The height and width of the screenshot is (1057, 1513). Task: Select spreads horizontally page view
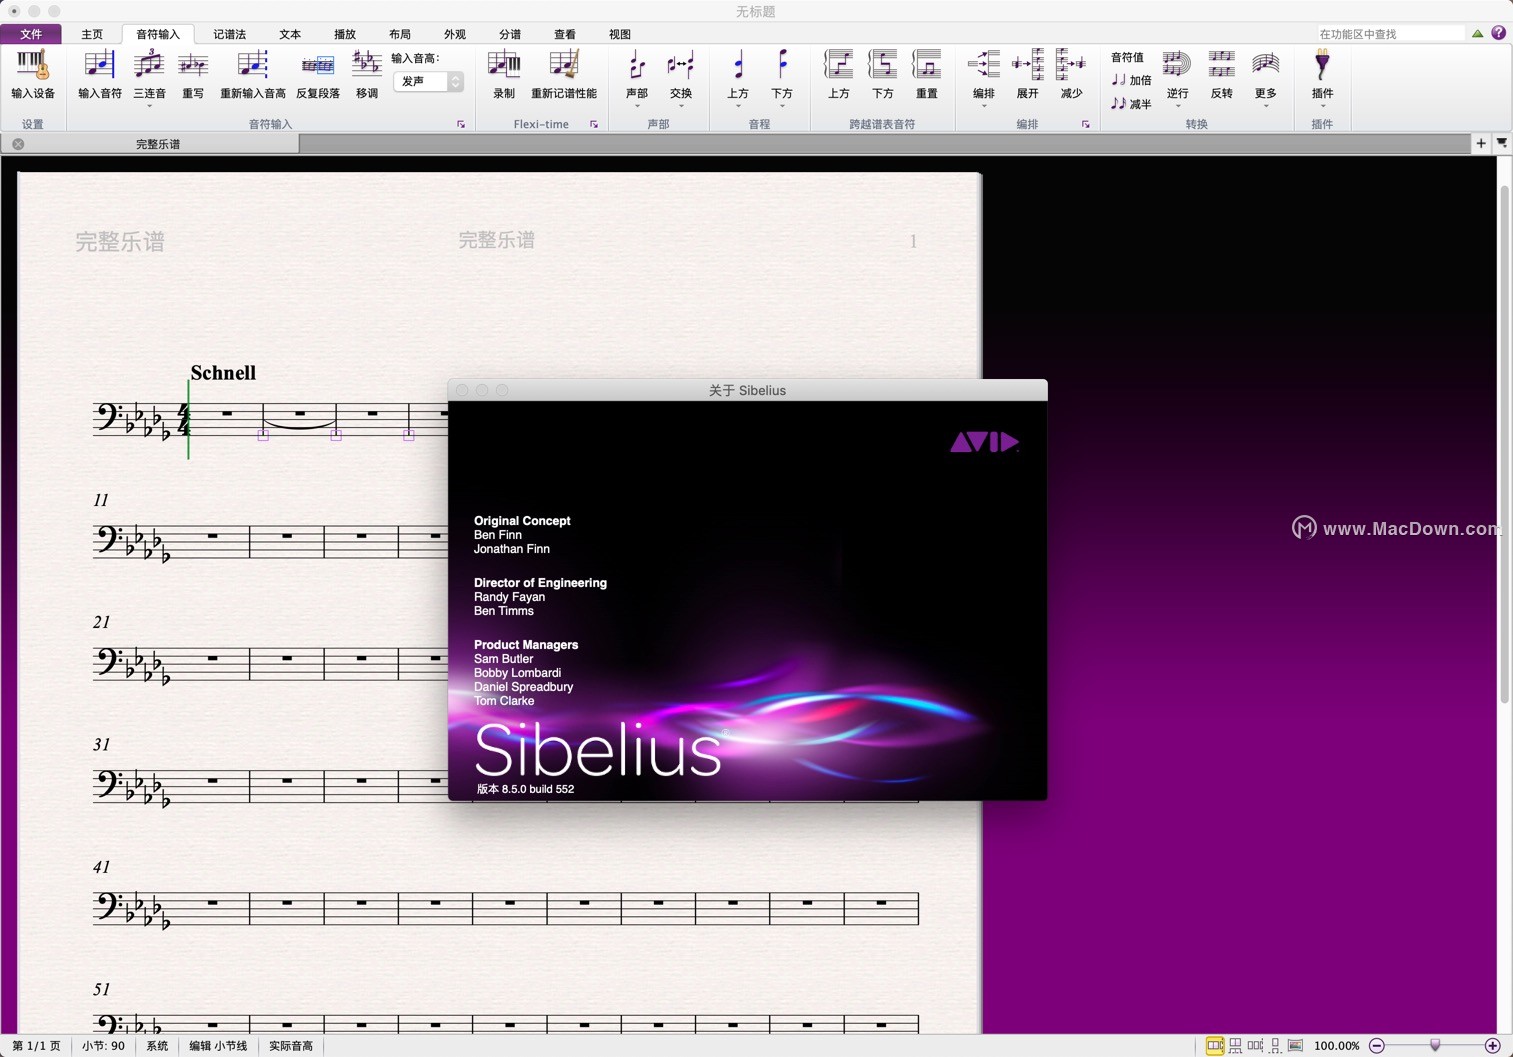pyautogui.click(x=1214, y=1046)
